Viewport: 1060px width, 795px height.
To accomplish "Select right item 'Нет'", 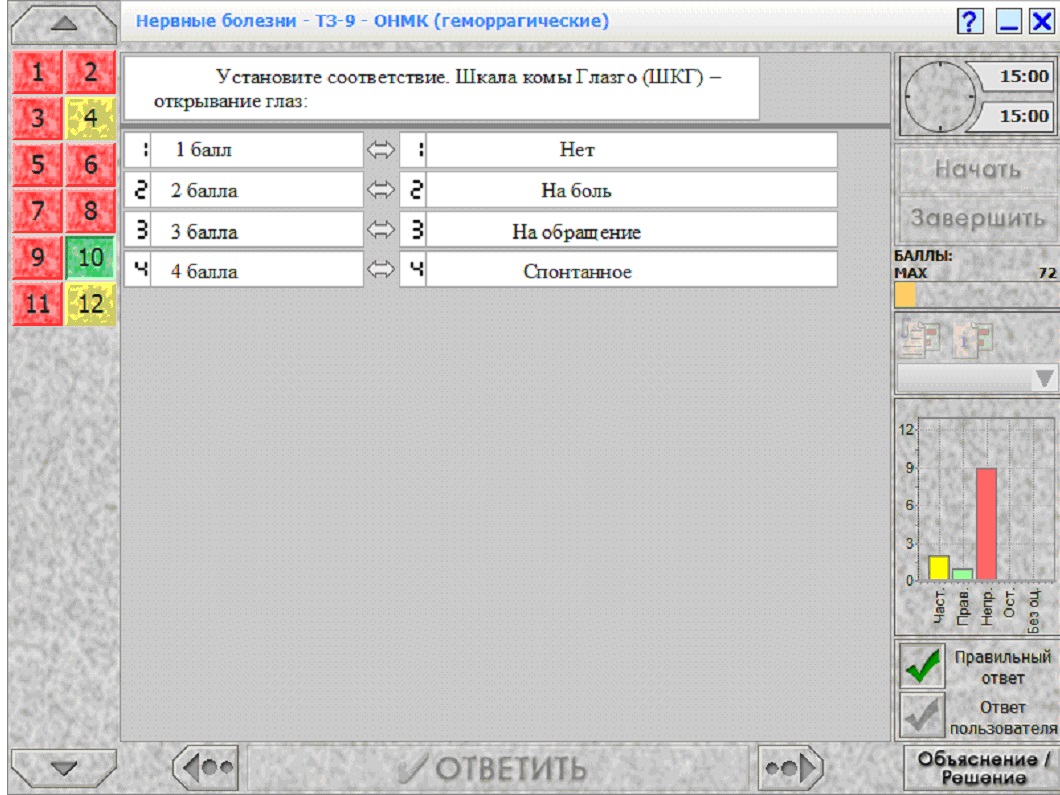I will 631,149.
